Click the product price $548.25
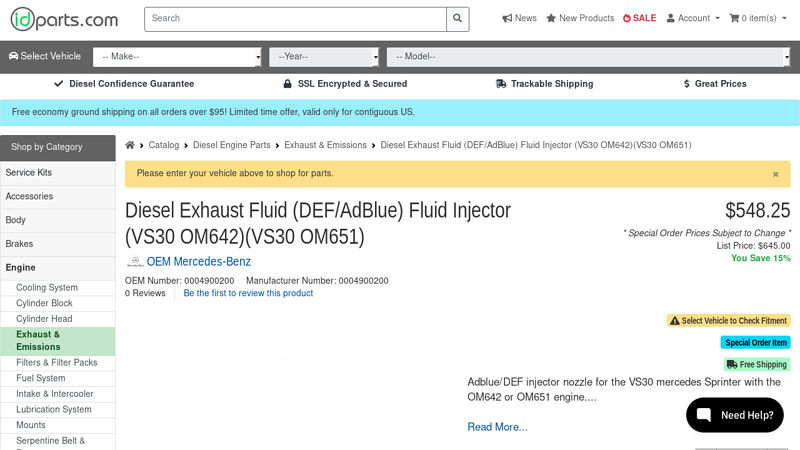 (x=758, y=210)
